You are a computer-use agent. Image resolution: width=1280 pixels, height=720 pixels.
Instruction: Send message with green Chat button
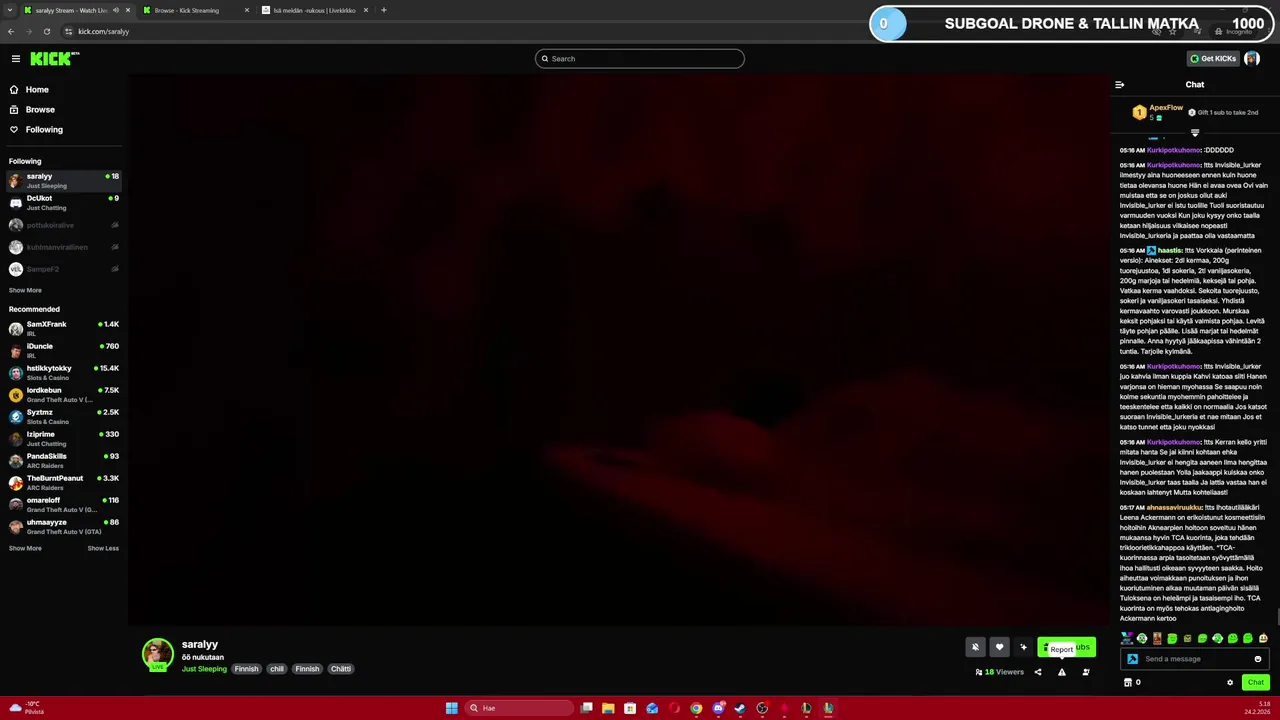(x=1255, y=683)
